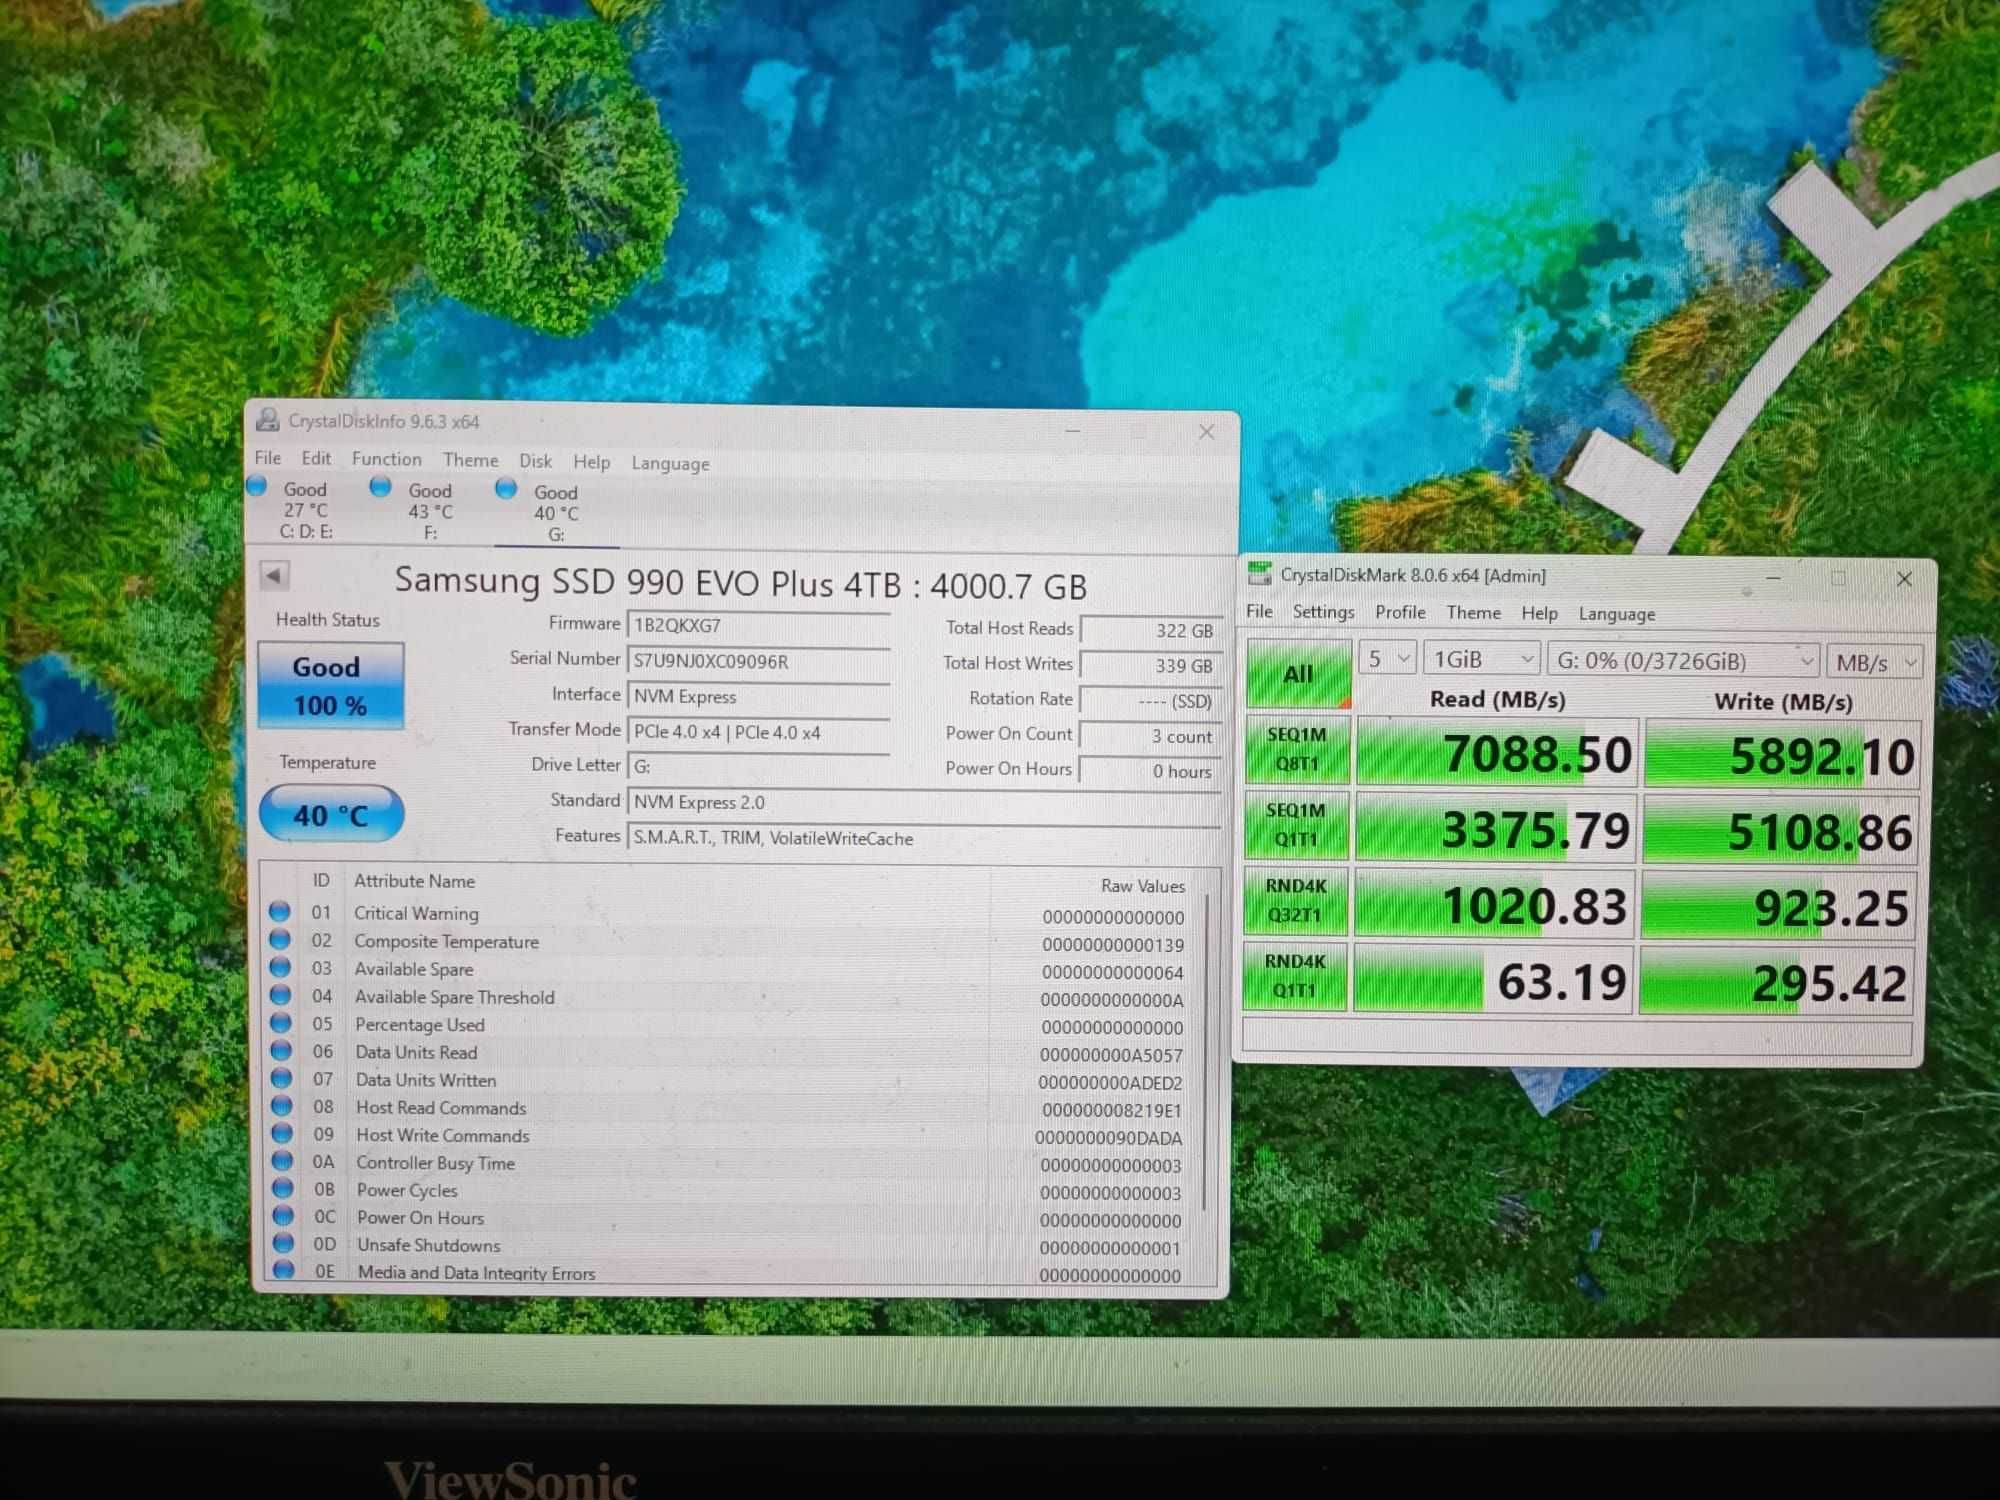The width and height of the screenshot is (2000, 1500).
Task: Click status orb for Media and Data Integrity Errors
Action: point(284,1270)
